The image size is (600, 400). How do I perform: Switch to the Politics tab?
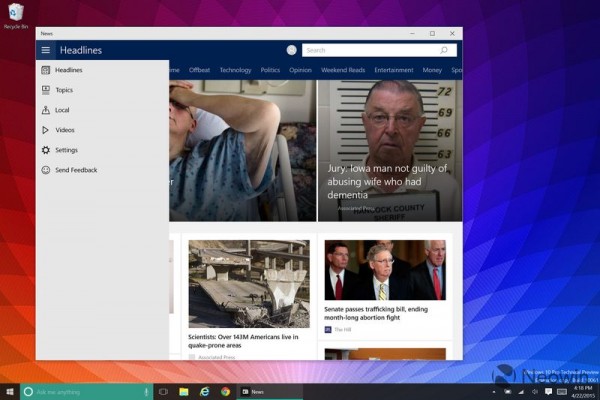[x=270, y=70]
